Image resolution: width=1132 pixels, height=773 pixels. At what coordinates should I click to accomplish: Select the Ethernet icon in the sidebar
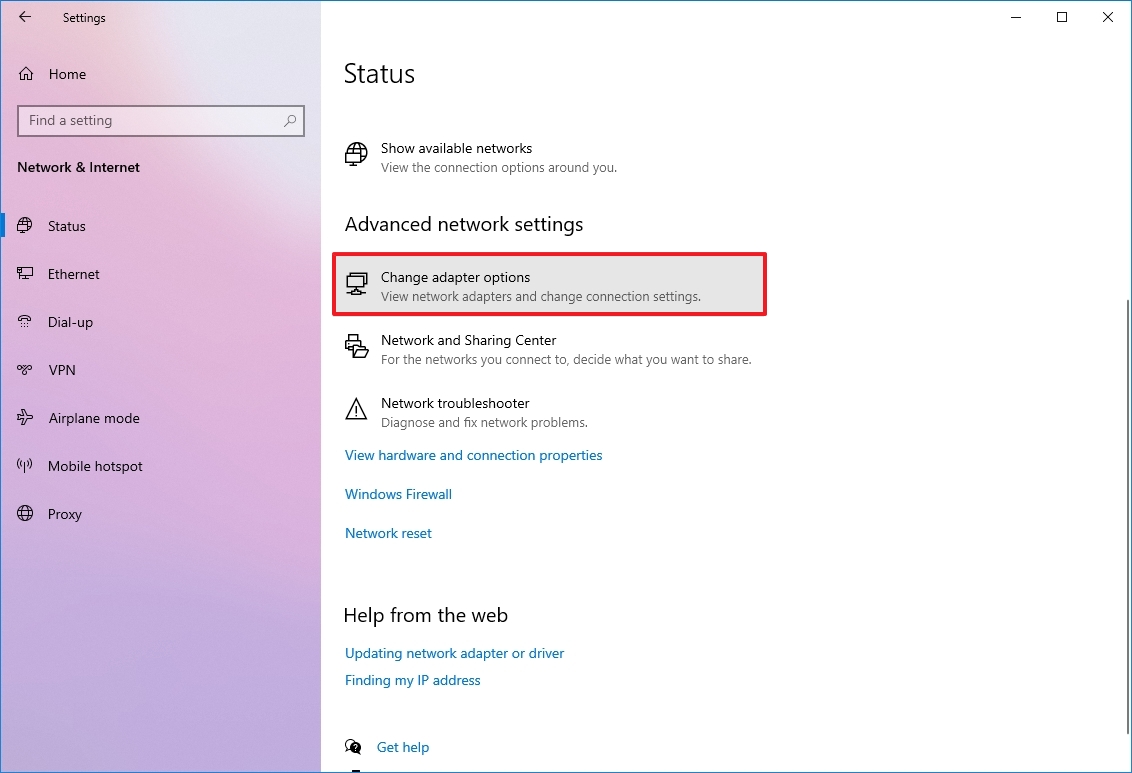(23, 274)
